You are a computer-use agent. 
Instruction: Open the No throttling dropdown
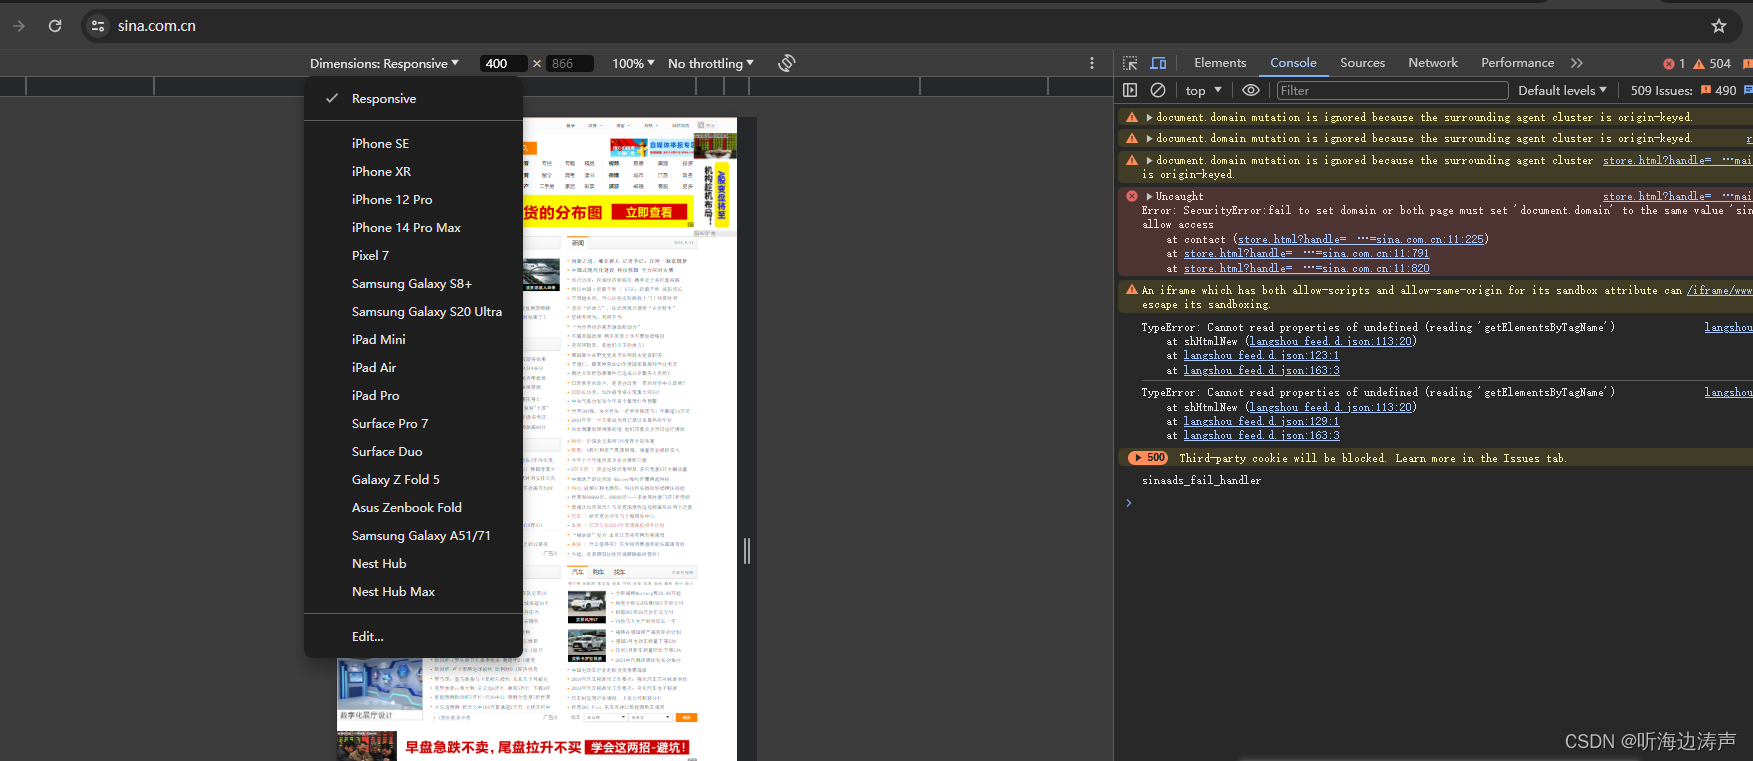tap(711, 63)
